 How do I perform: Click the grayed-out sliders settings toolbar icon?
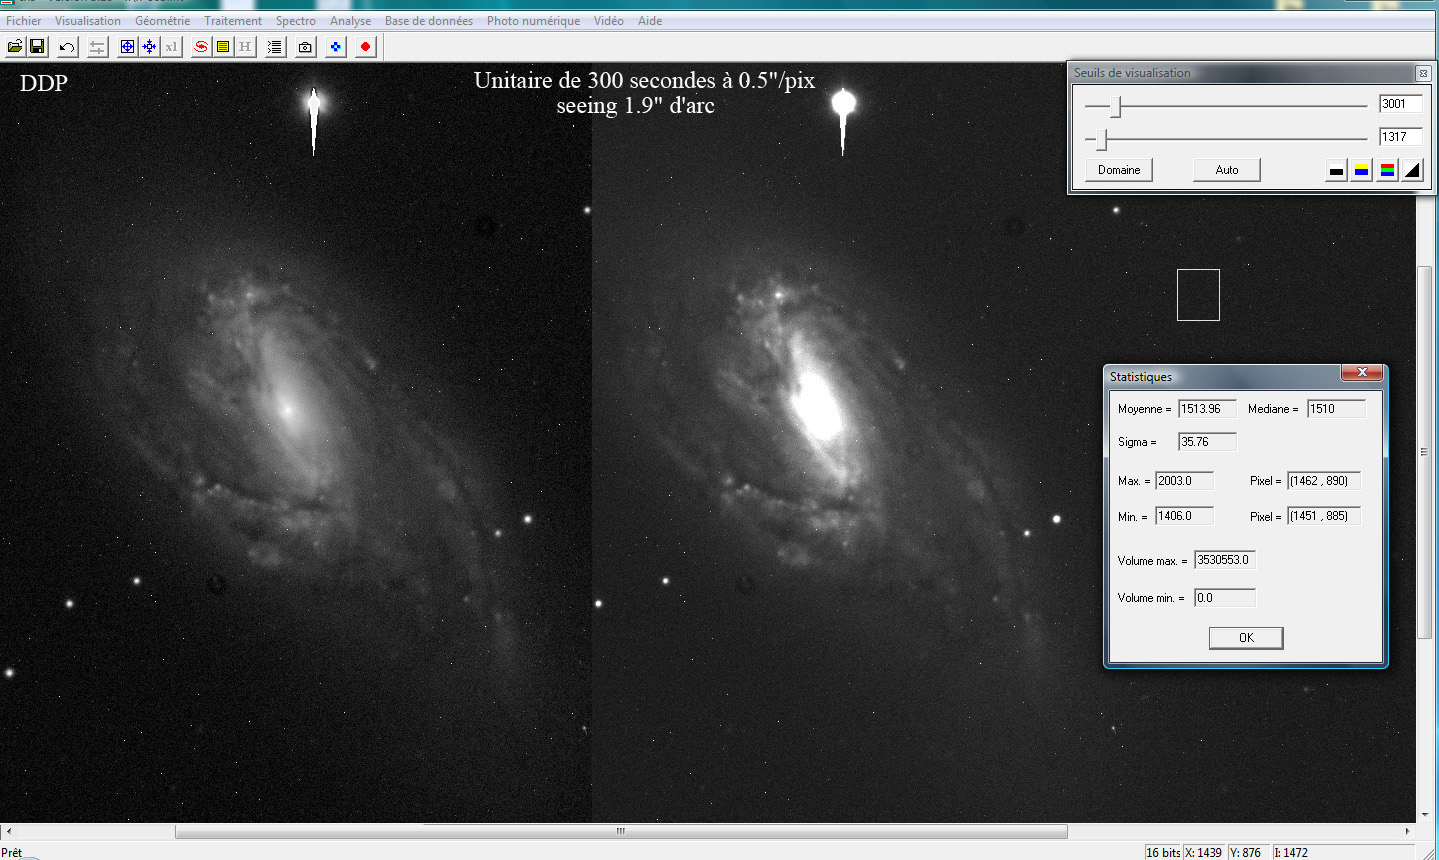click(x=97, y=47)
